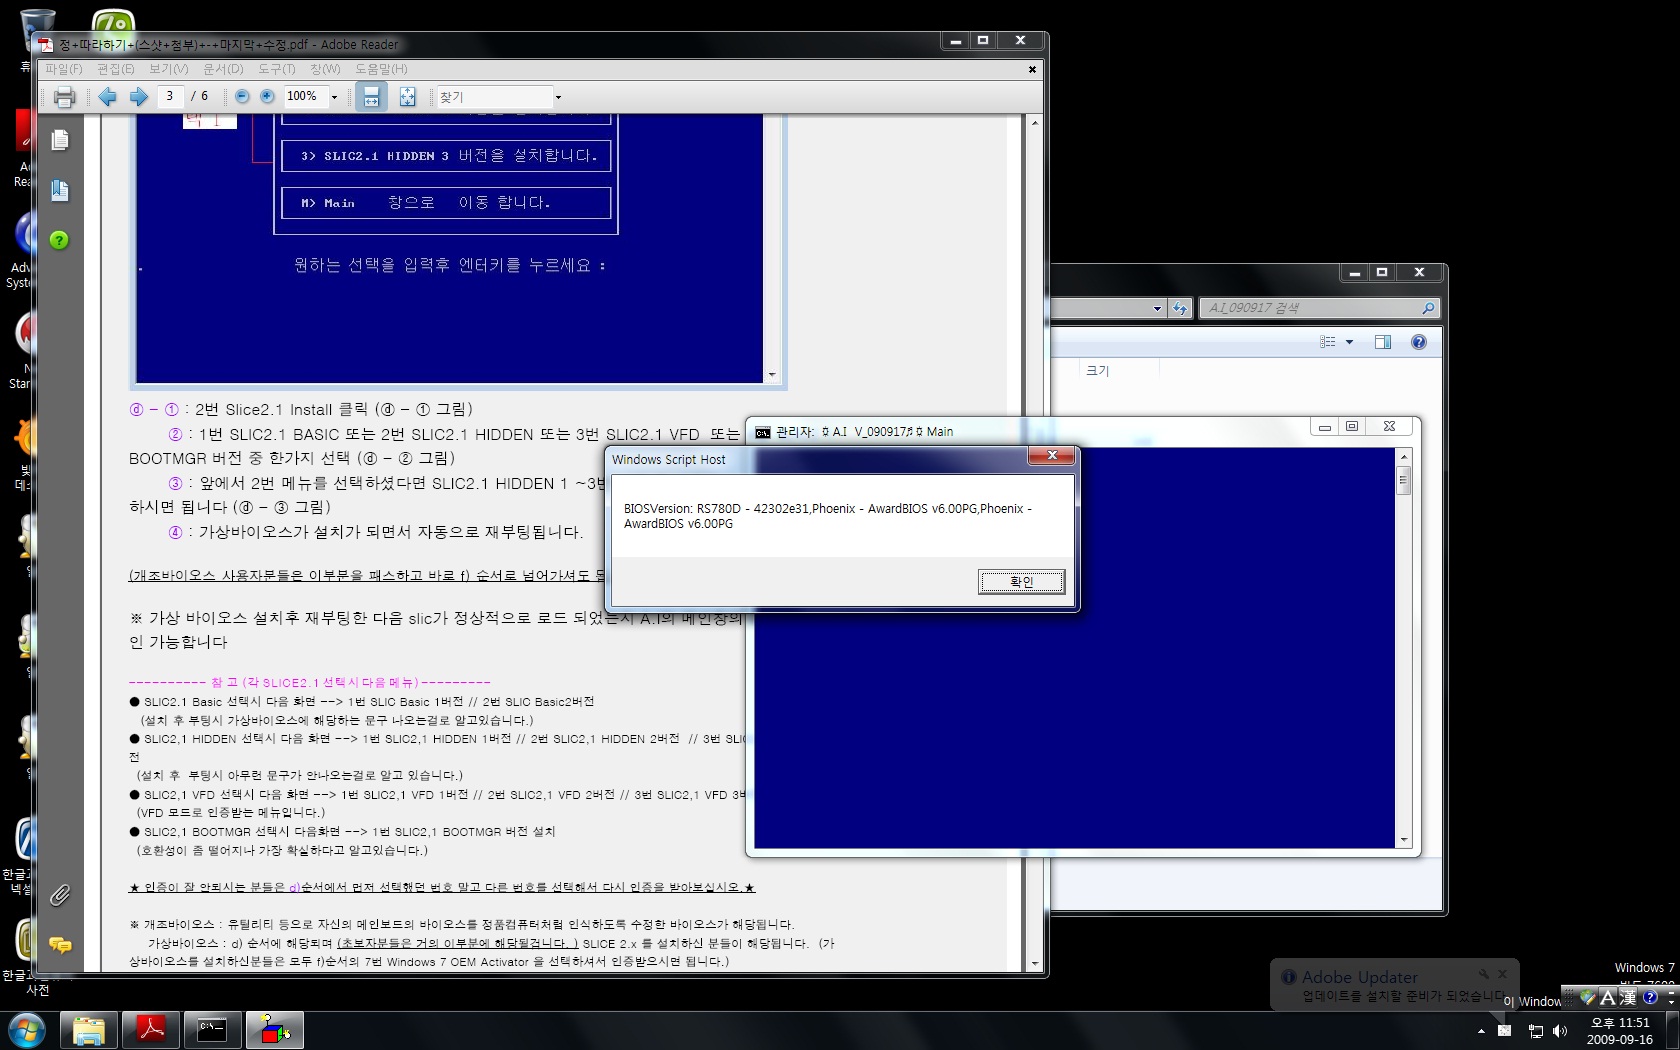Open the 편집(E) menu
1680x1050 pixels.
115,69
